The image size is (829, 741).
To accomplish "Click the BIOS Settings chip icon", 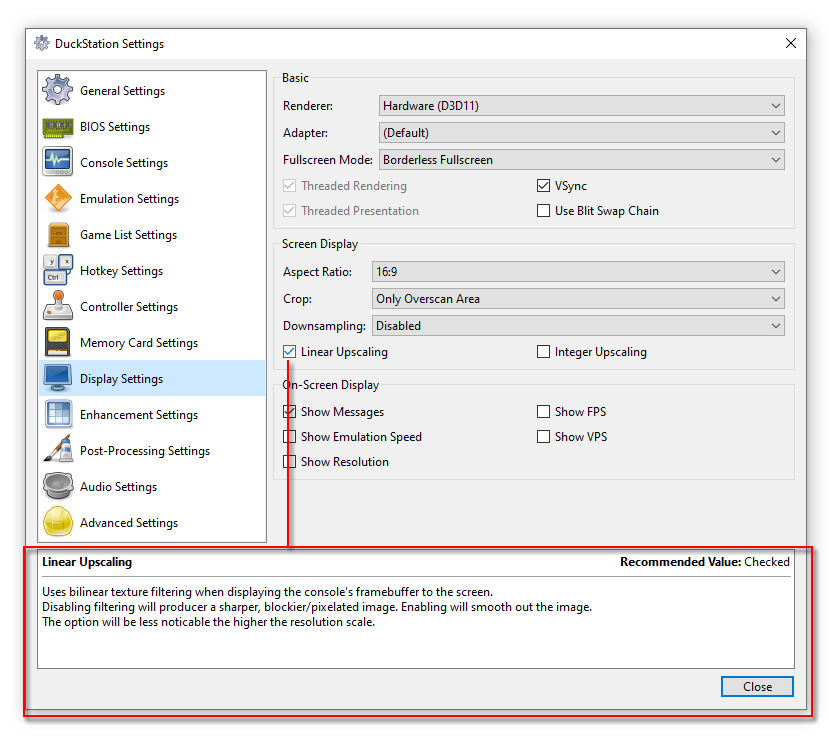I will (x=58, y=127).
